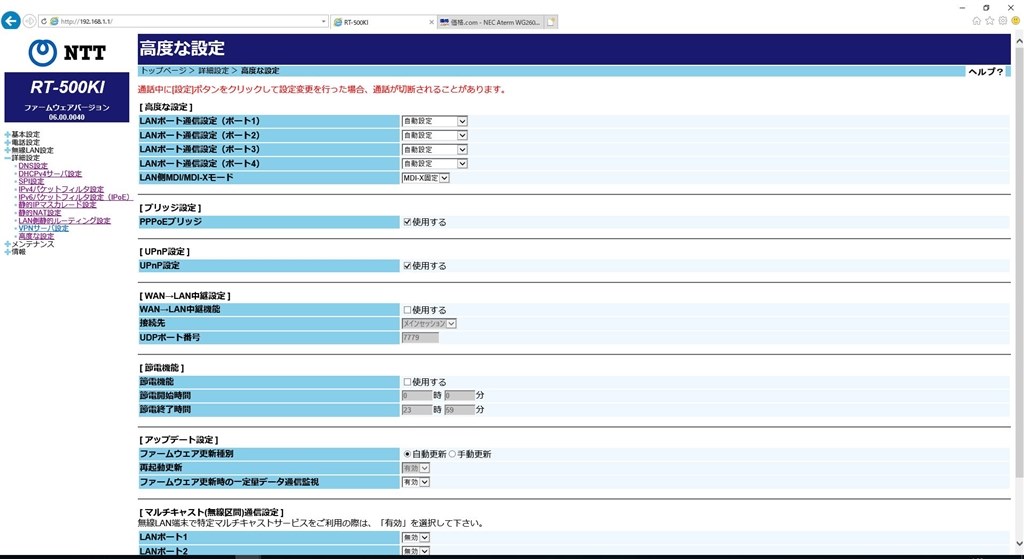Viewport: 1024px width, 559px height.
Task: Click トップページ in the breadcrumb
Action: [x=163, y=71]
